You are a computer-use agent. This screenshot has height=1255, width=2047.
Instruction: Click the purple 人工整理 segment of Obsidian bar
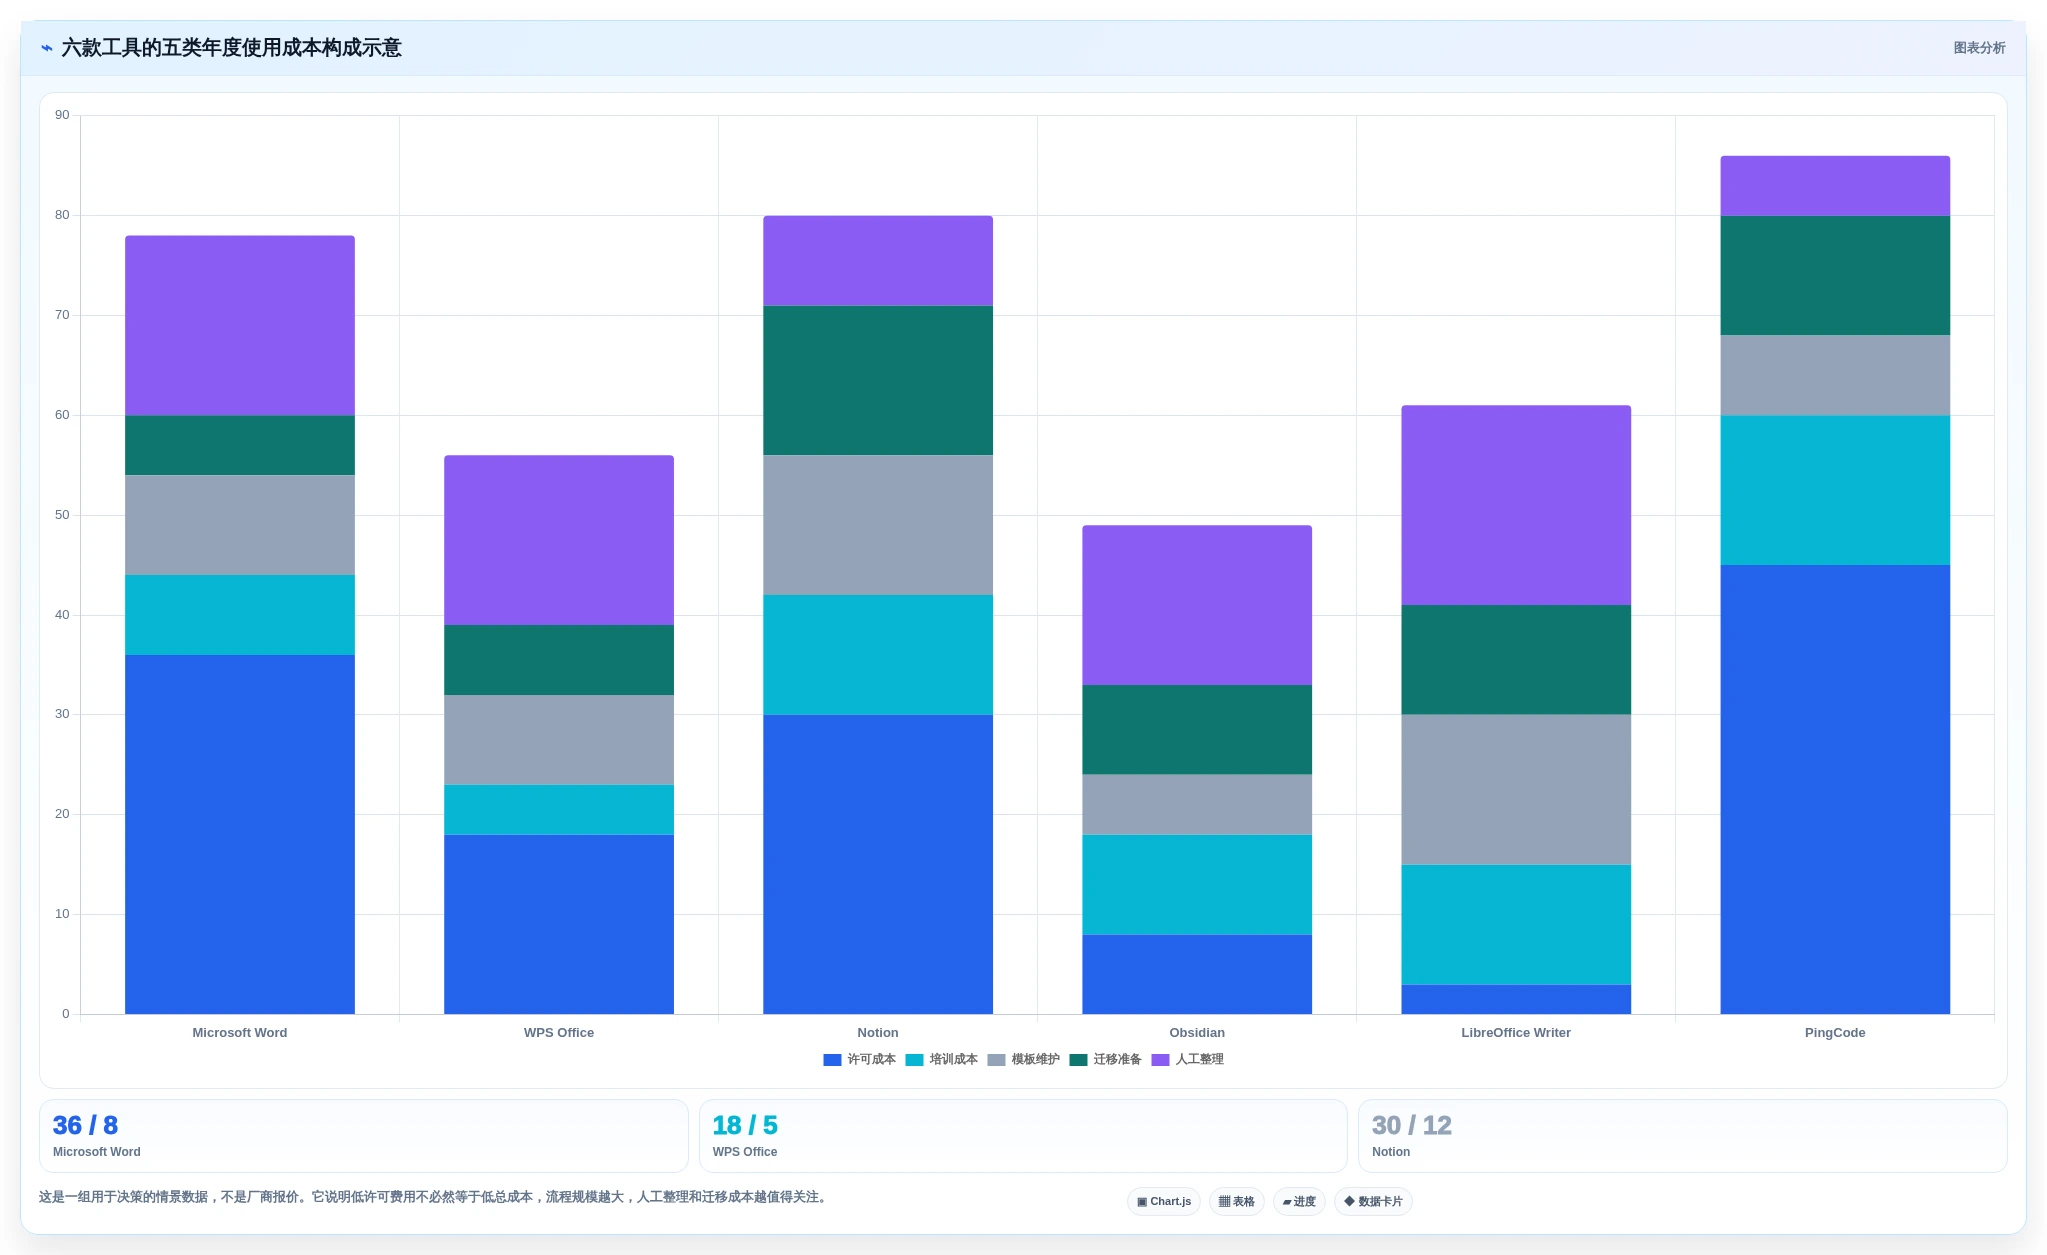[1197, 605]
